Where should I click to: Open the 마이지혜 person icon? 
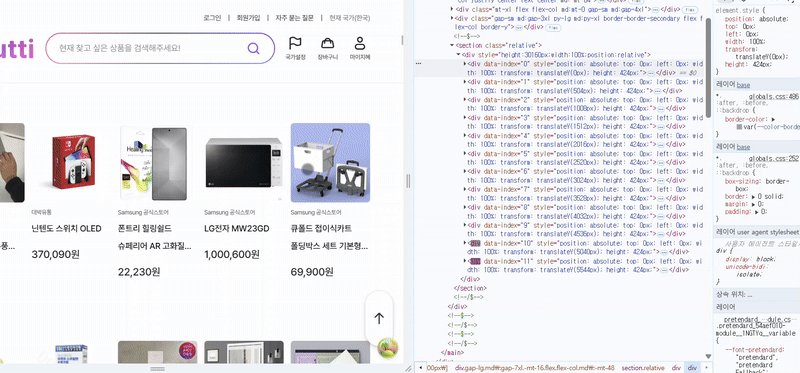coord(360,43)
